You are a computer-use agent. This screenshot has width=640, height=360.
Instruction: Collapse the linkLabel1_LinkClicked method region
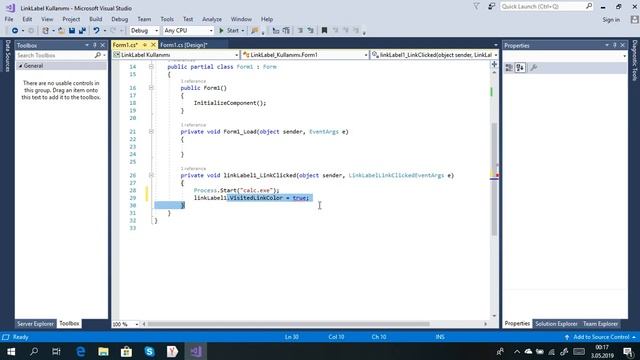[x=151, y=175]
